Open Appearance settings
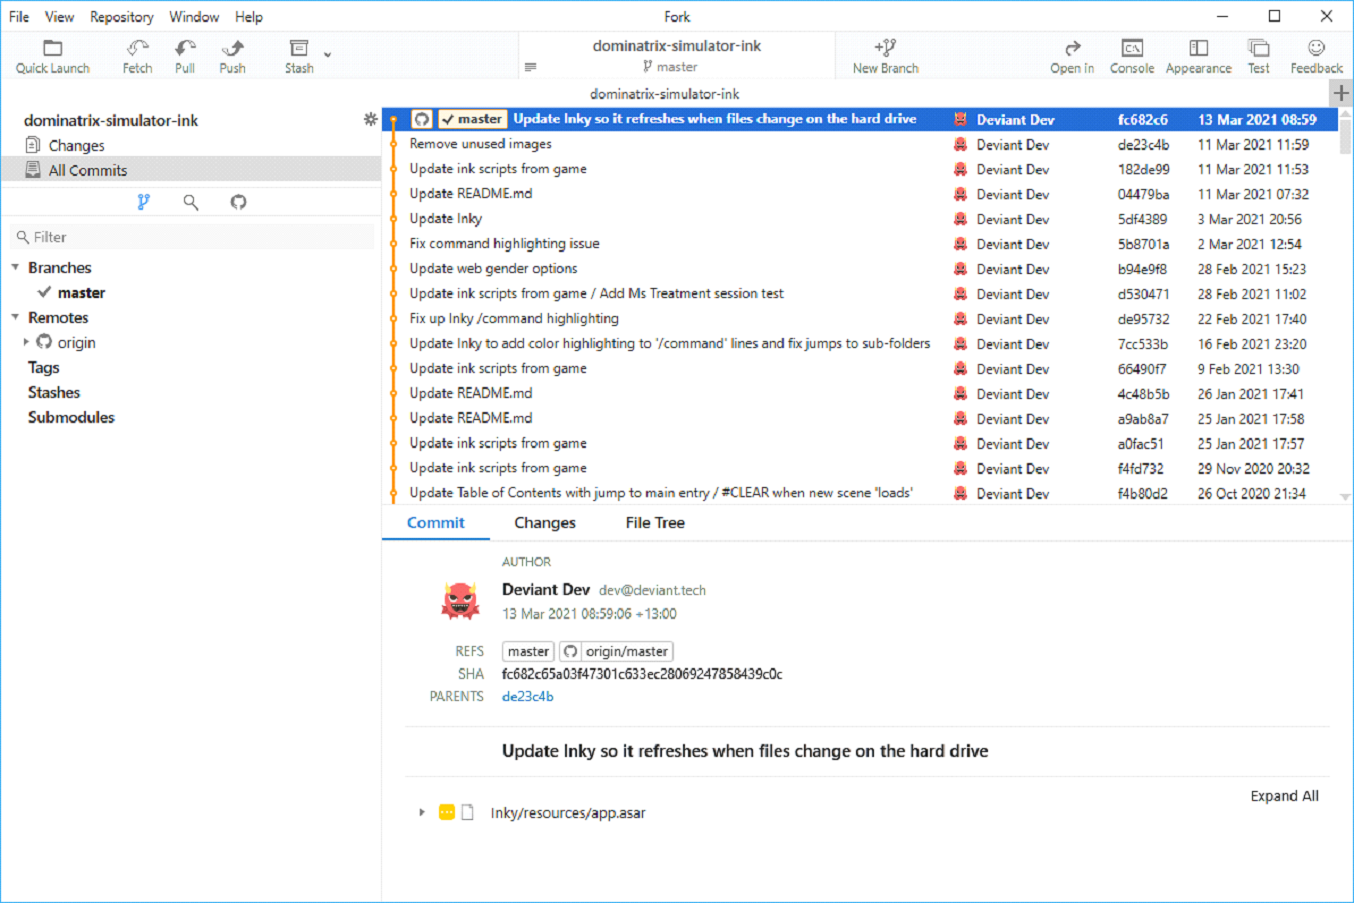Screen dimensions: 1357x906 1198,57
